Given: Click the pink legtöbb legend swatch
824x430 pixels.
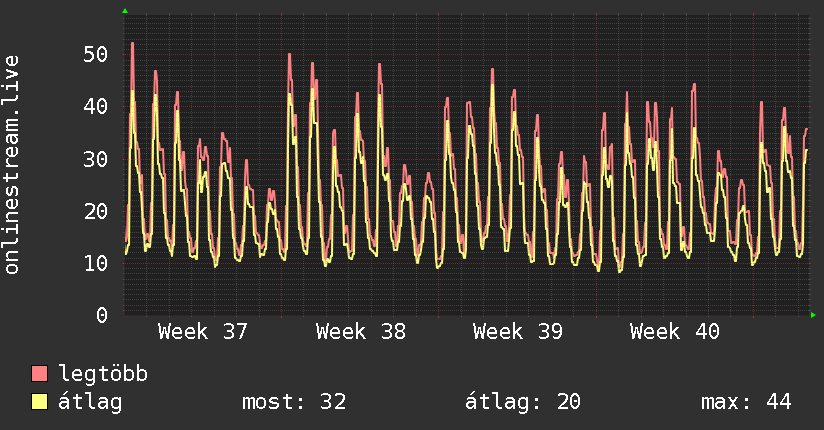Looking at the screenshot, I should coord(39,374).
